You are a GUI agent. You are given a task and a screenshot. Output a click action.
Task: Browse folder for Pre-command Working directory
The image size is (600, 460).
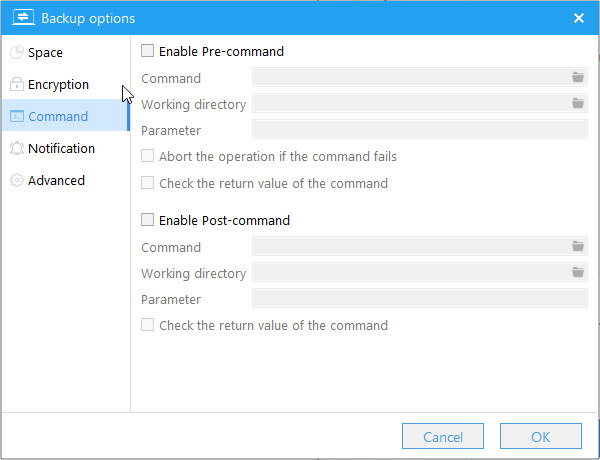[578, 103]
